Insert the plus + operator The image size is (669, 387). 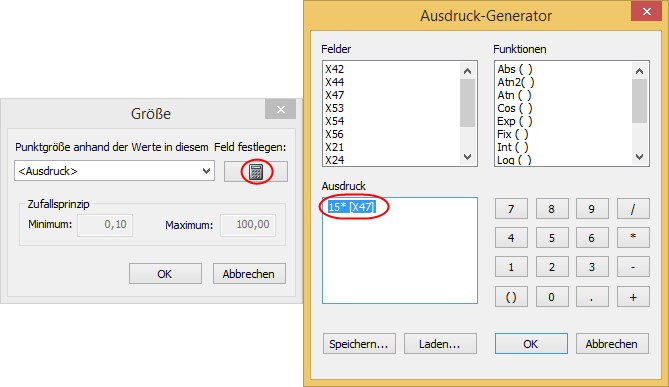pos(633,297)
